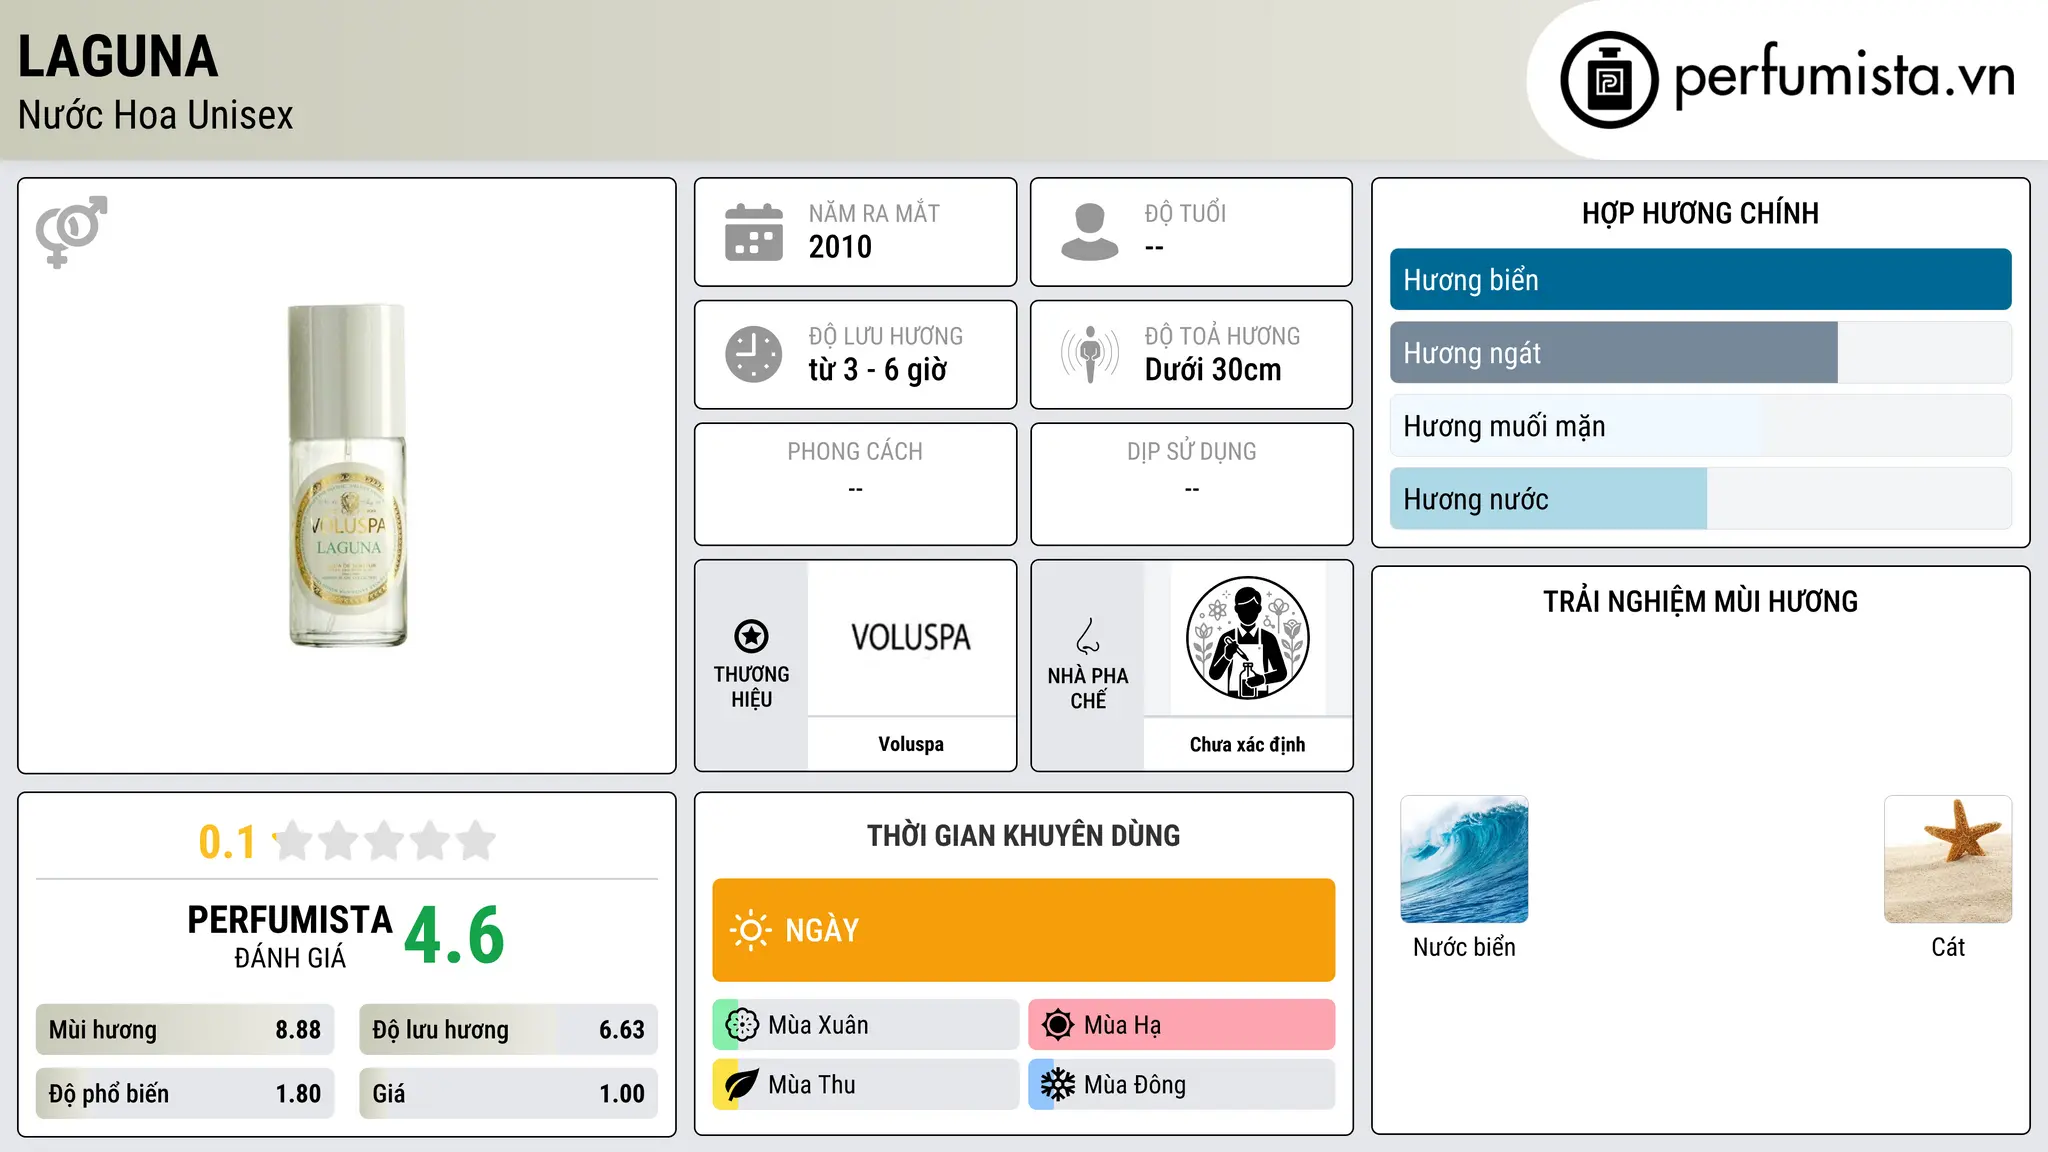Viewport: 2048px width, 1152px height.
Task: Click the snowflake icon for Mùa Đông
Action: [x=1058, y=1085]
